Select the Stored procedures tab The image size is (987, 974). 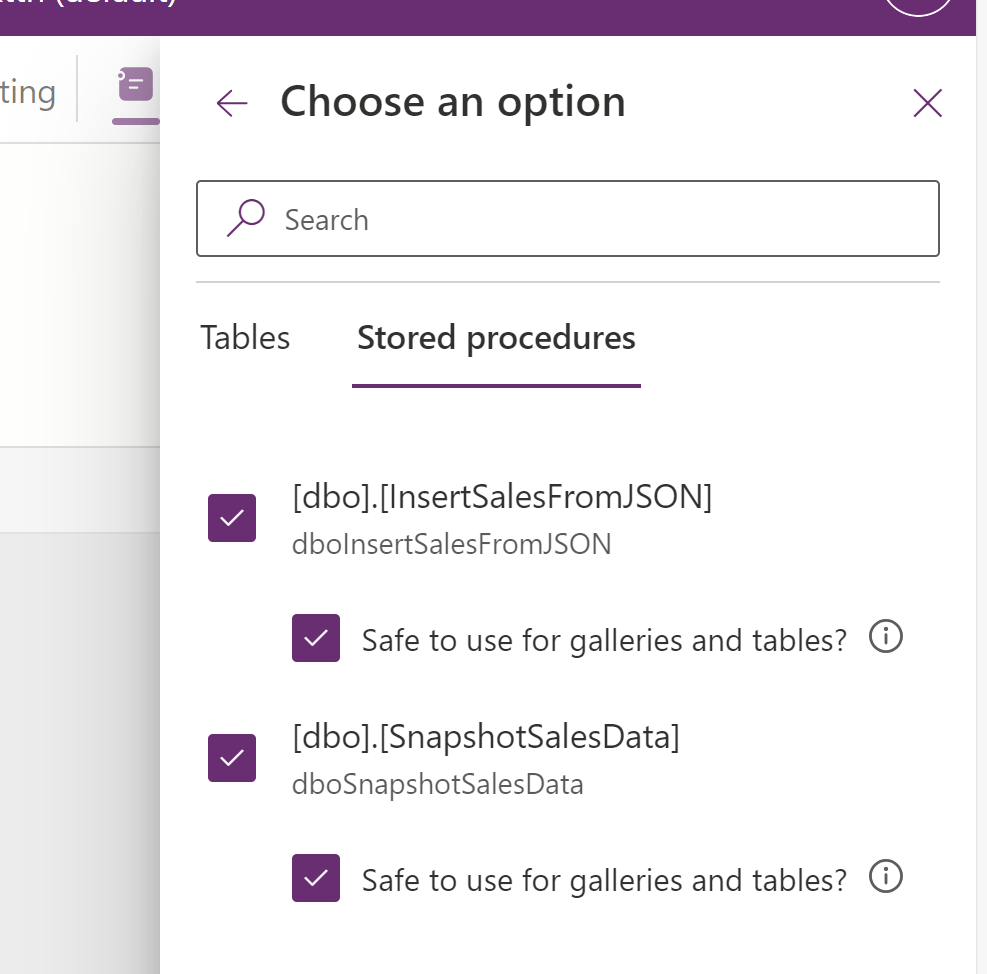click(x=495, y=338)
